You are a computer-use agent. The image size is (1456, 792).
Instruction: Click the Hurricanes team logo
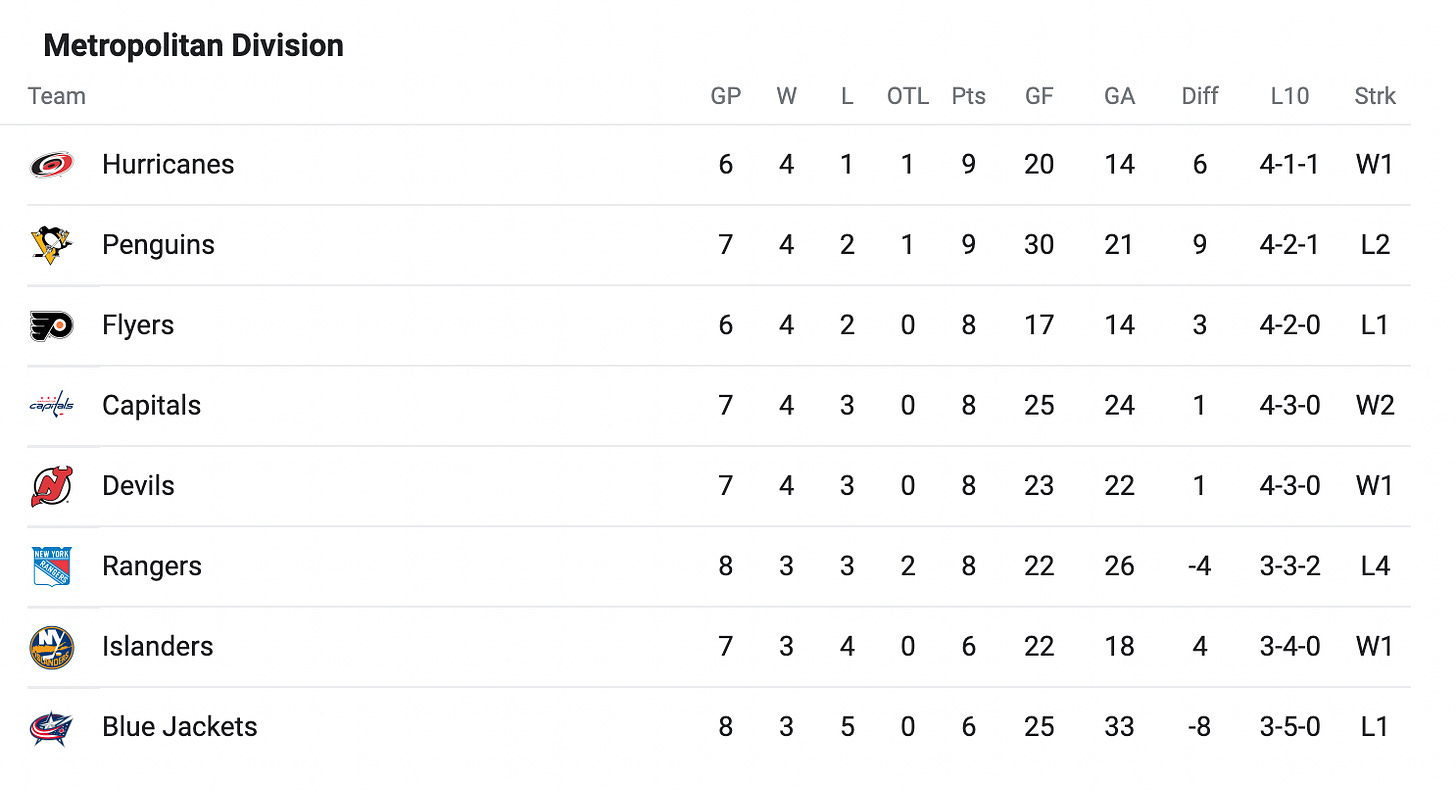coord(51,165)
